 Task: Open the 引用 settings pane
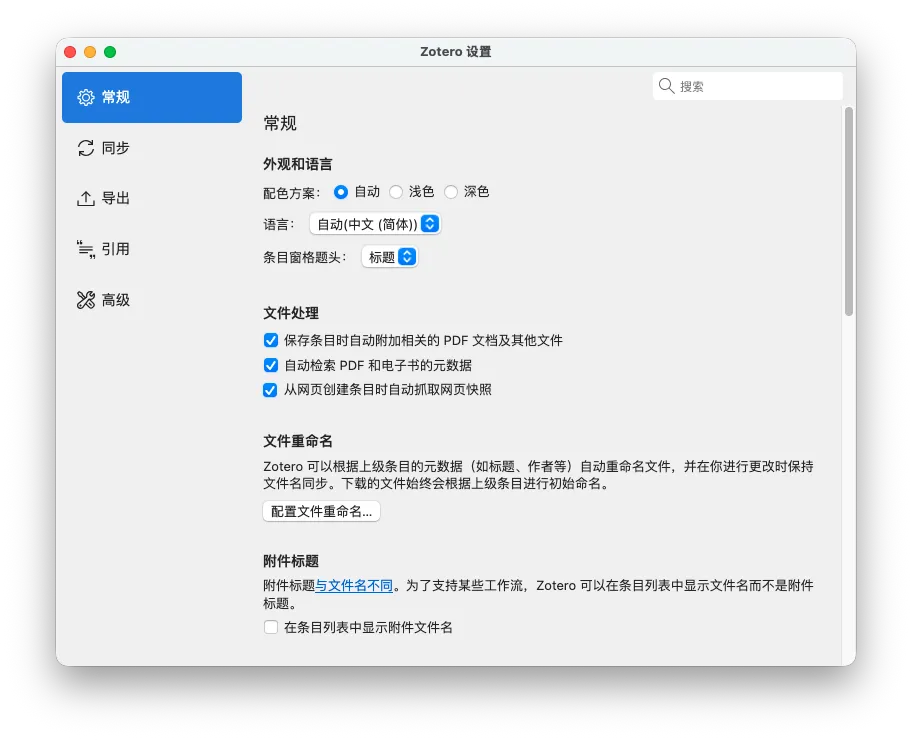point(152,250)
